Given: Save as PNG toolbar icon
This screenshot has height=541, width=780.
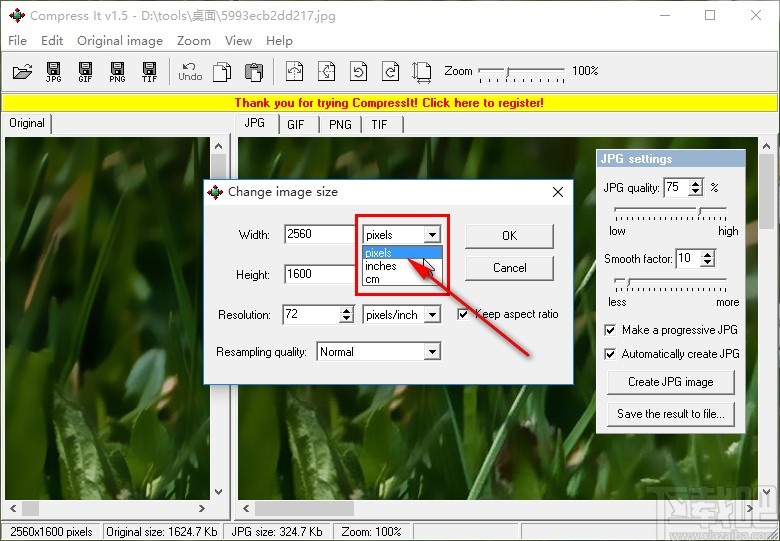Looking at the screenshot, I should coord(117,72).
